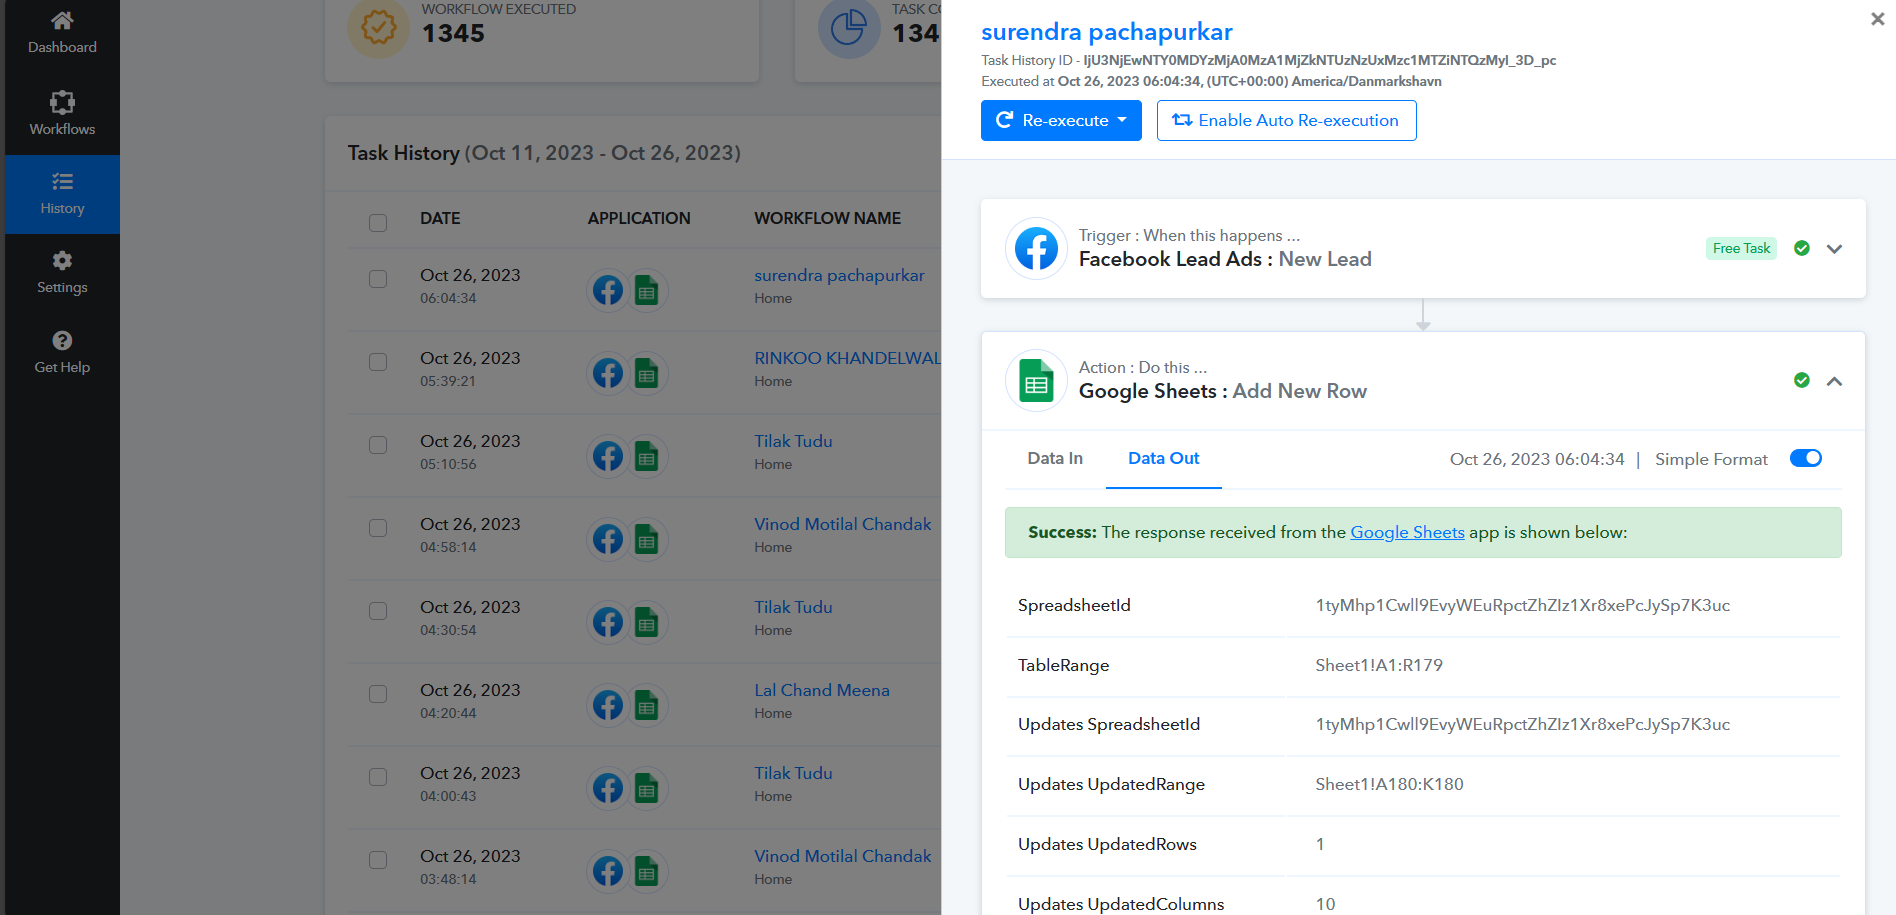Click Facebook icon in 05:10:56 row
The width and height of the screenshot is (1896, 915).
[x=608, y=457]
